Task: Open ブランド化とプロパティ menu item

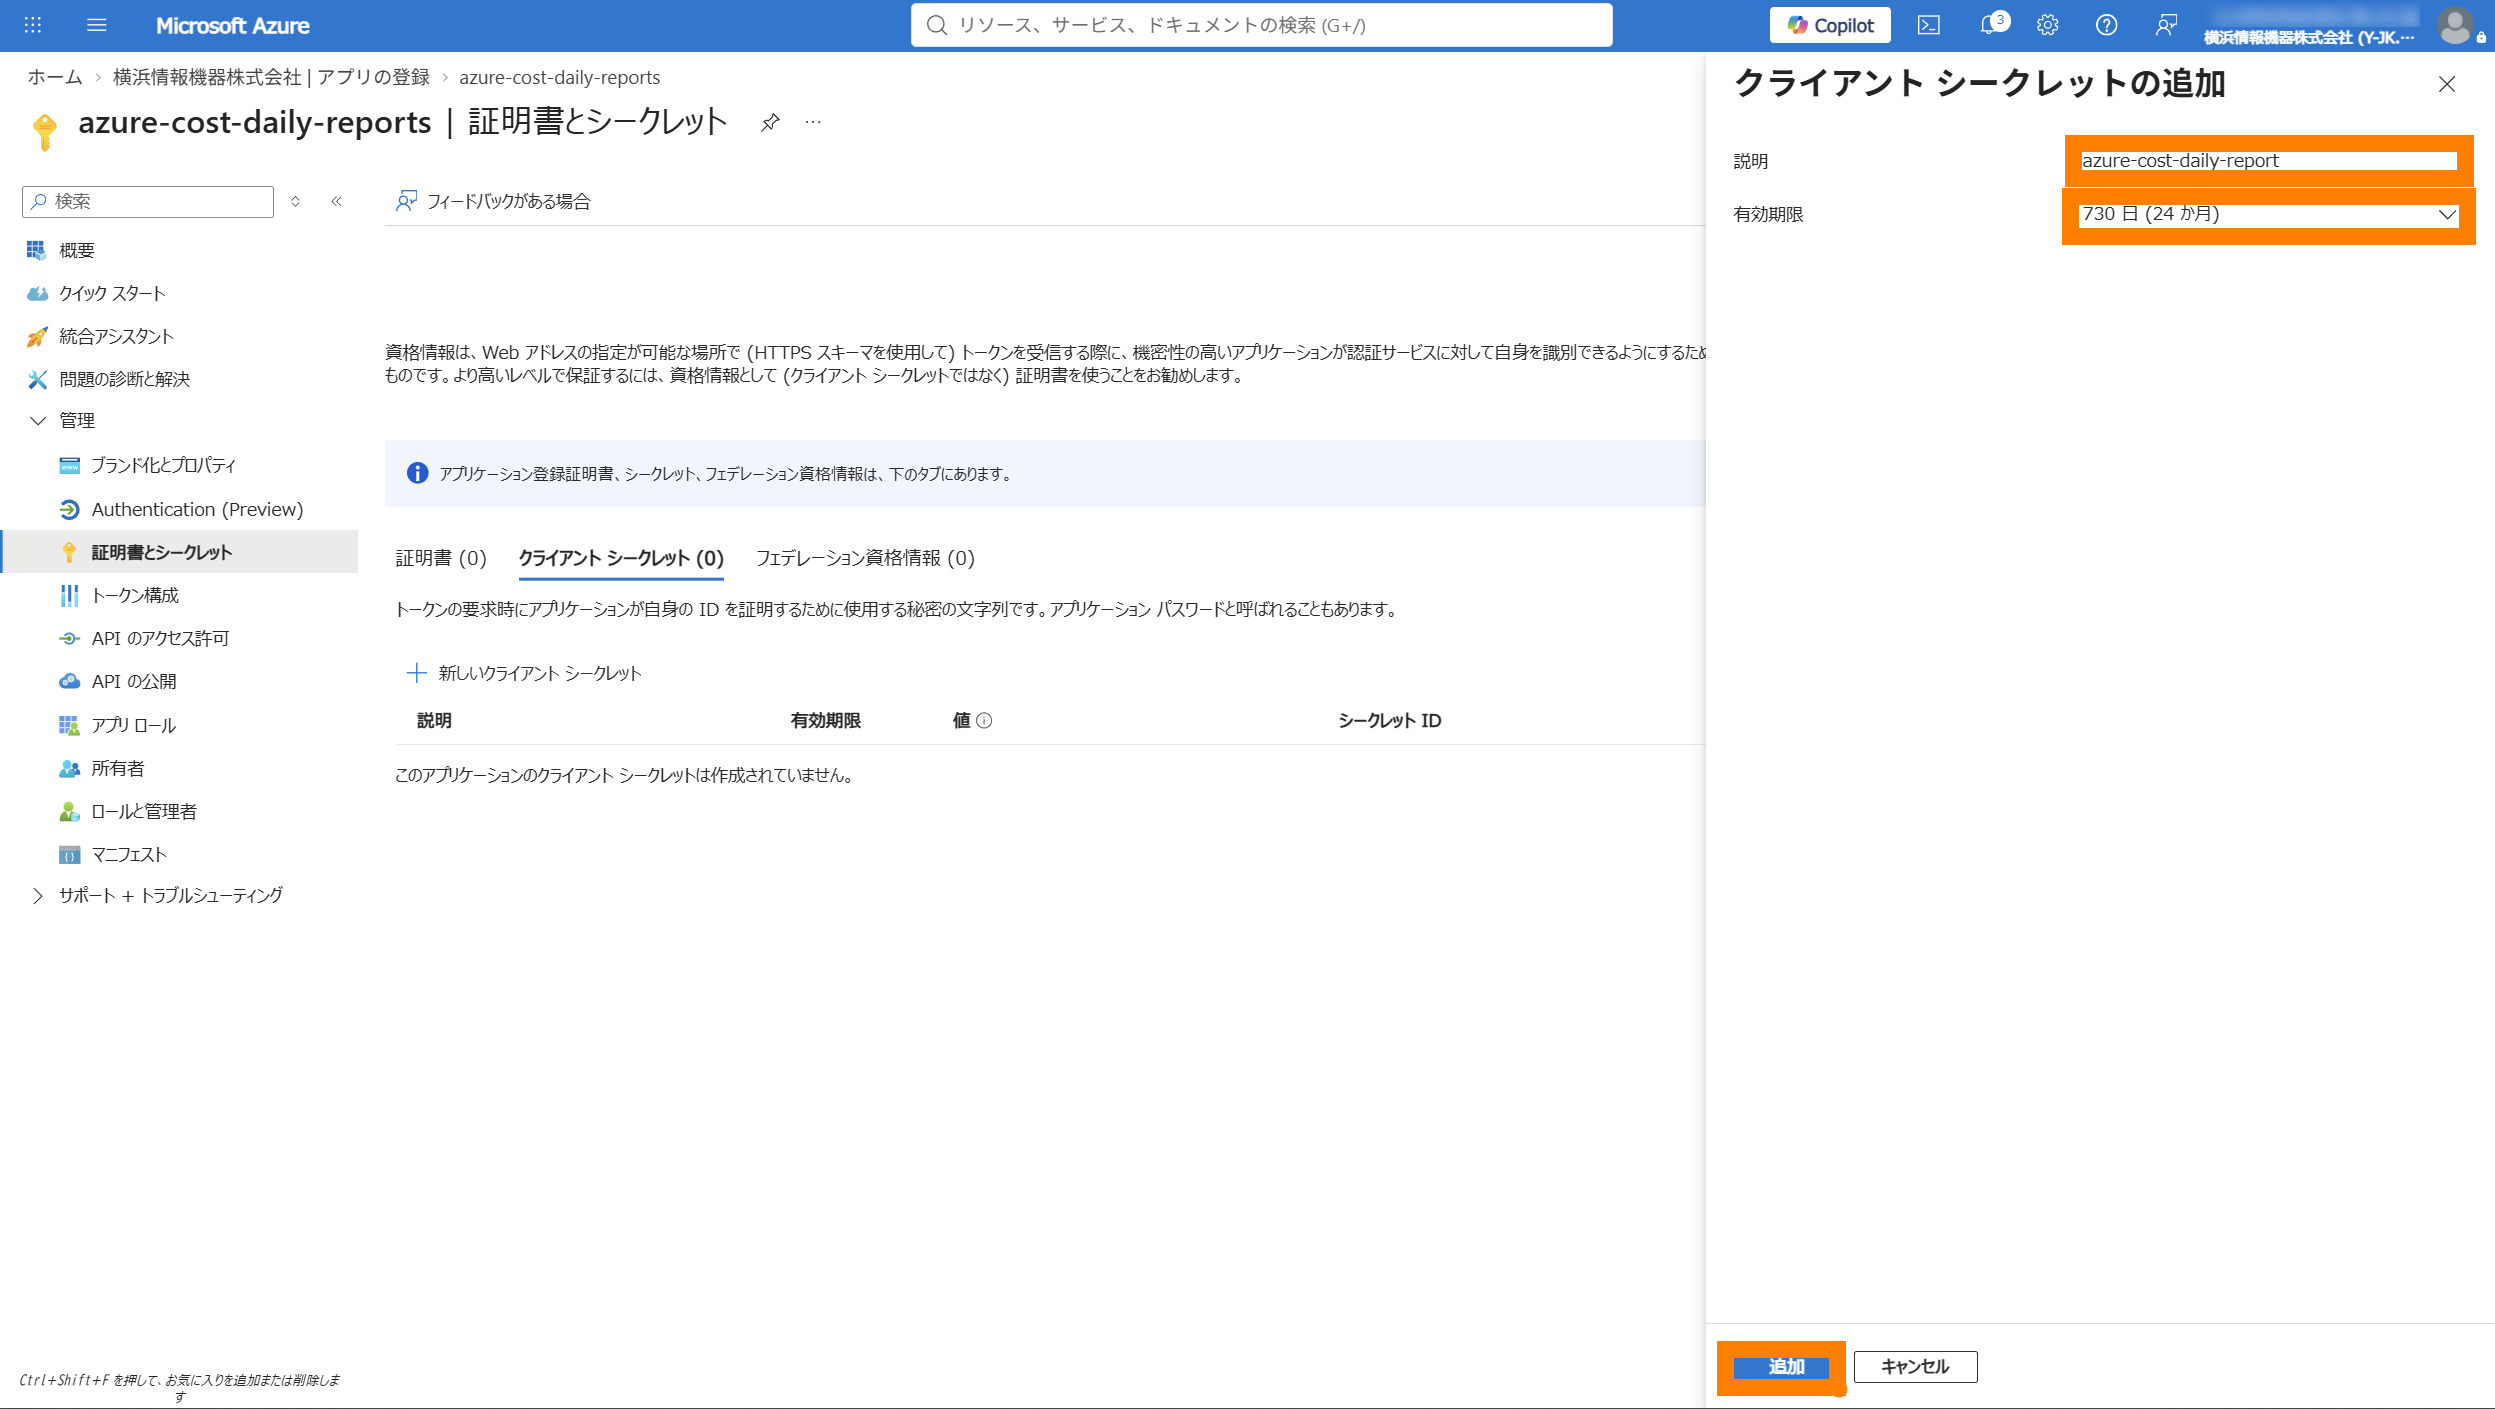Action: coord(163,465)
